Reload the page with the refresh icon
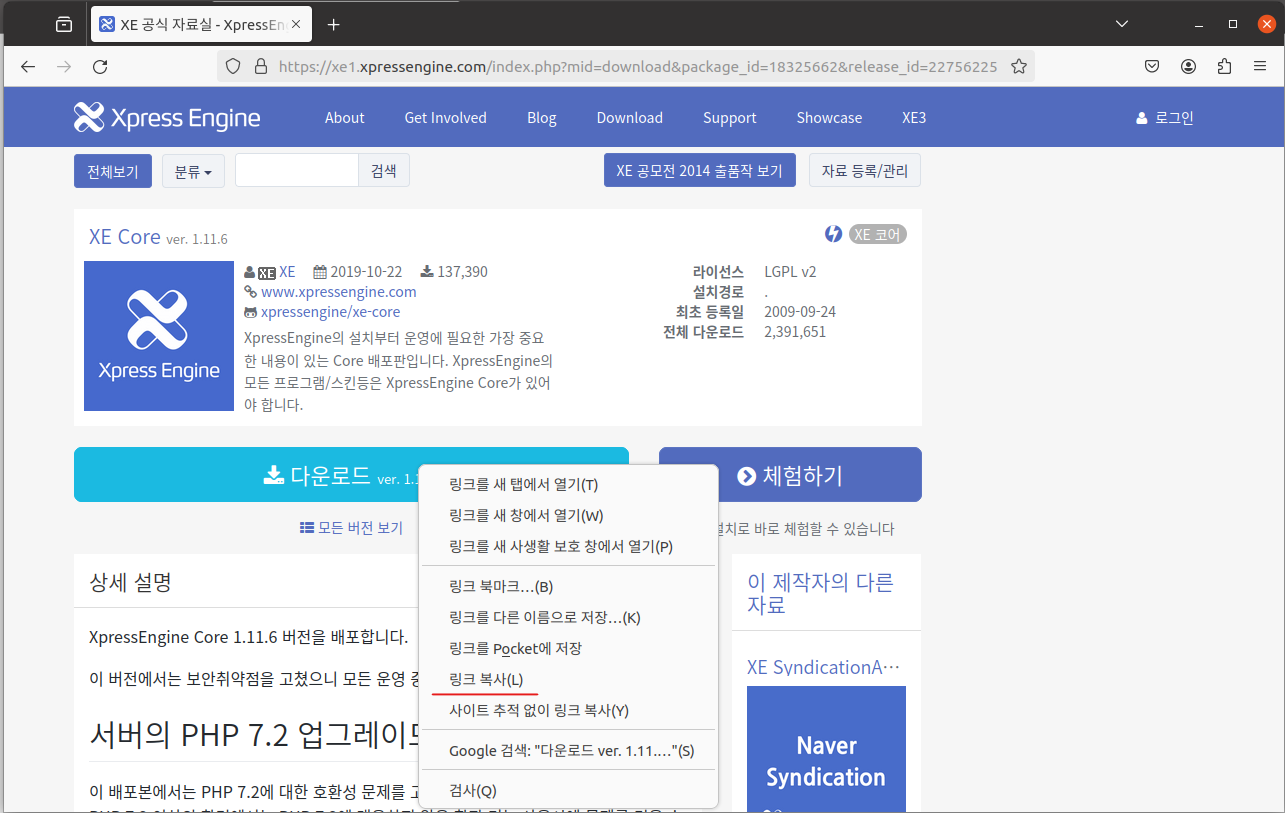The image size is (1285, 813). click(100, 67)
